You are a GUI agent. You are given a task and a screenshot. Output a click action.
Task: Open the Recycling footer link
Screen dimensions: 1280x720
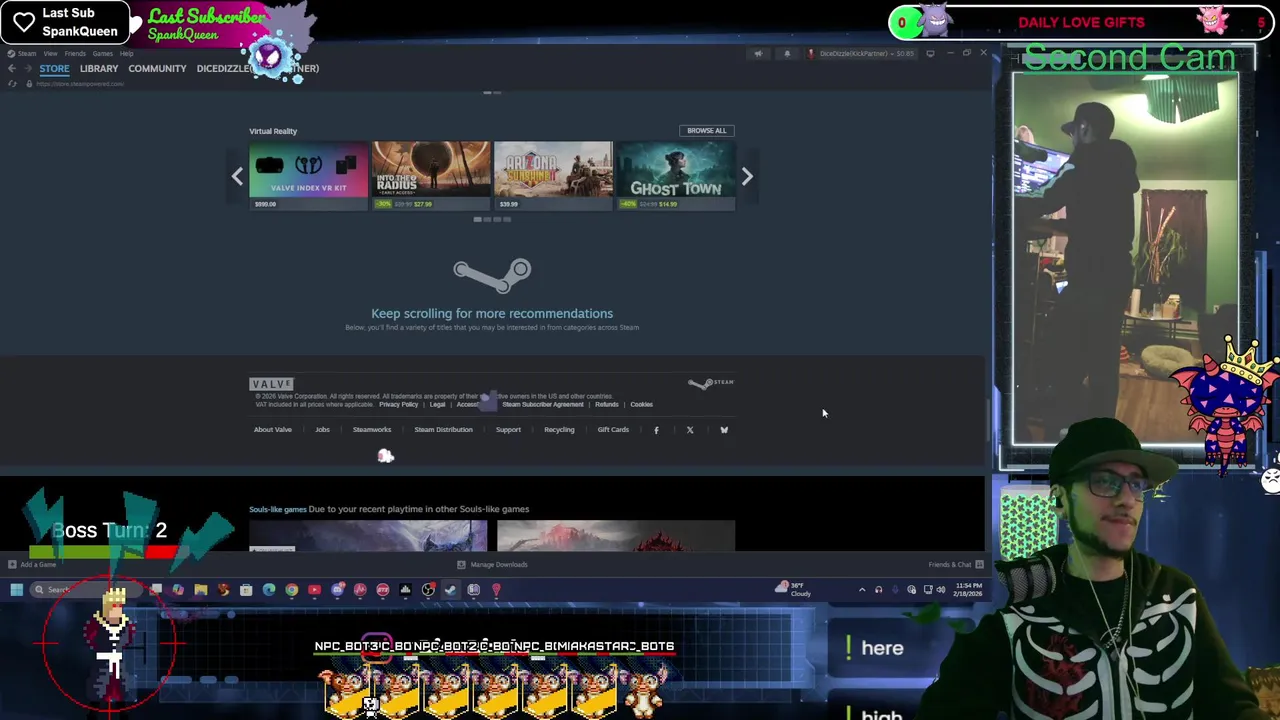(x=559, y=429)
